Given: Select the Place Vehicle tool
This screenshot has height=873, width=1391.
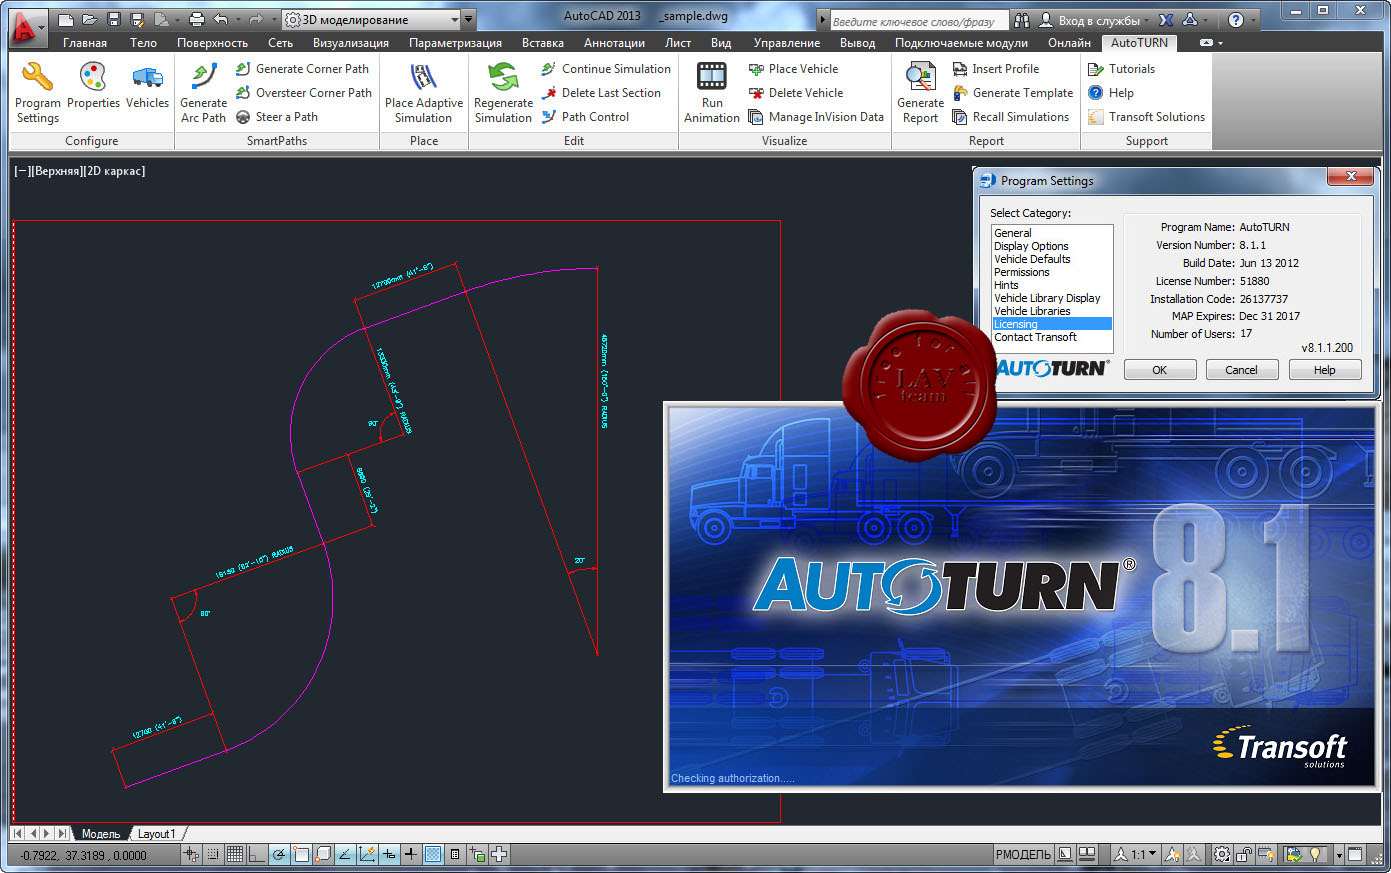Looking at the screenshot, I should point(793,69).
